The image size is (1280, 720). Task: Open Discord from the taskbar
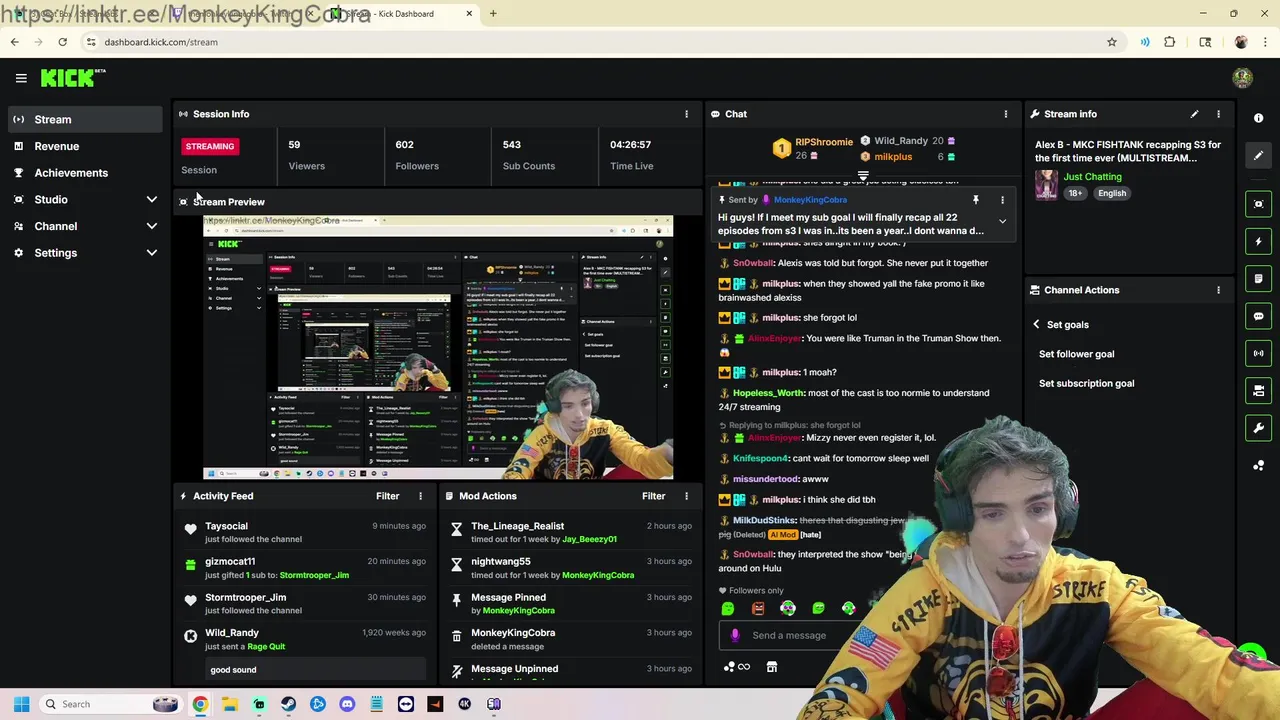pyautogui.click(x=347, y=704)
